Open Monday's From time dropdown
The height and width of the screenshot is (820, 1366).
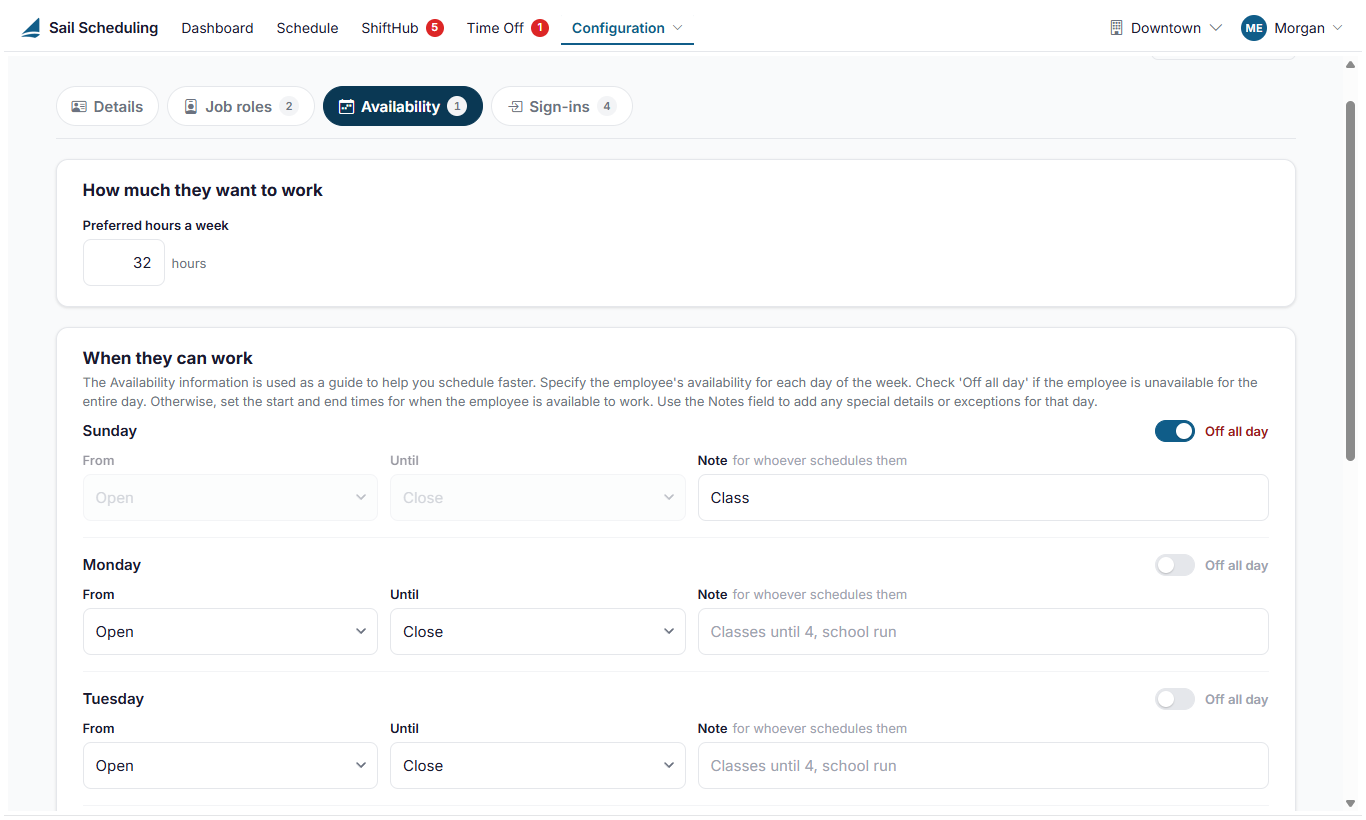[x=230, y=632]
